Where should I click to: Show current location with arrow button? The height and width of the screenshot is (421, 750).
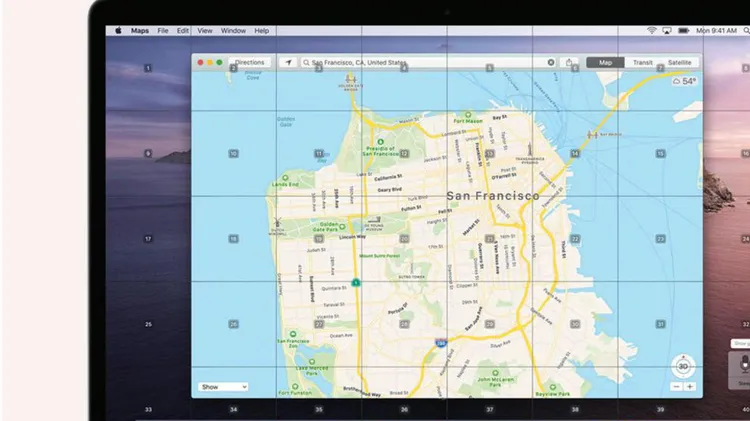(288, 63)
